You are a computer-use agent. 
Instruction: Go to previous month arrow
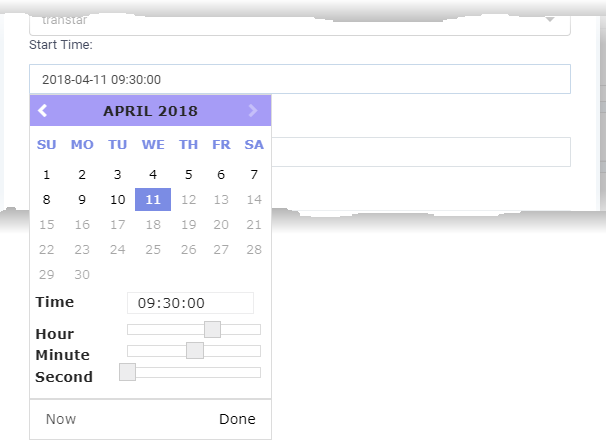coord(43,111)
